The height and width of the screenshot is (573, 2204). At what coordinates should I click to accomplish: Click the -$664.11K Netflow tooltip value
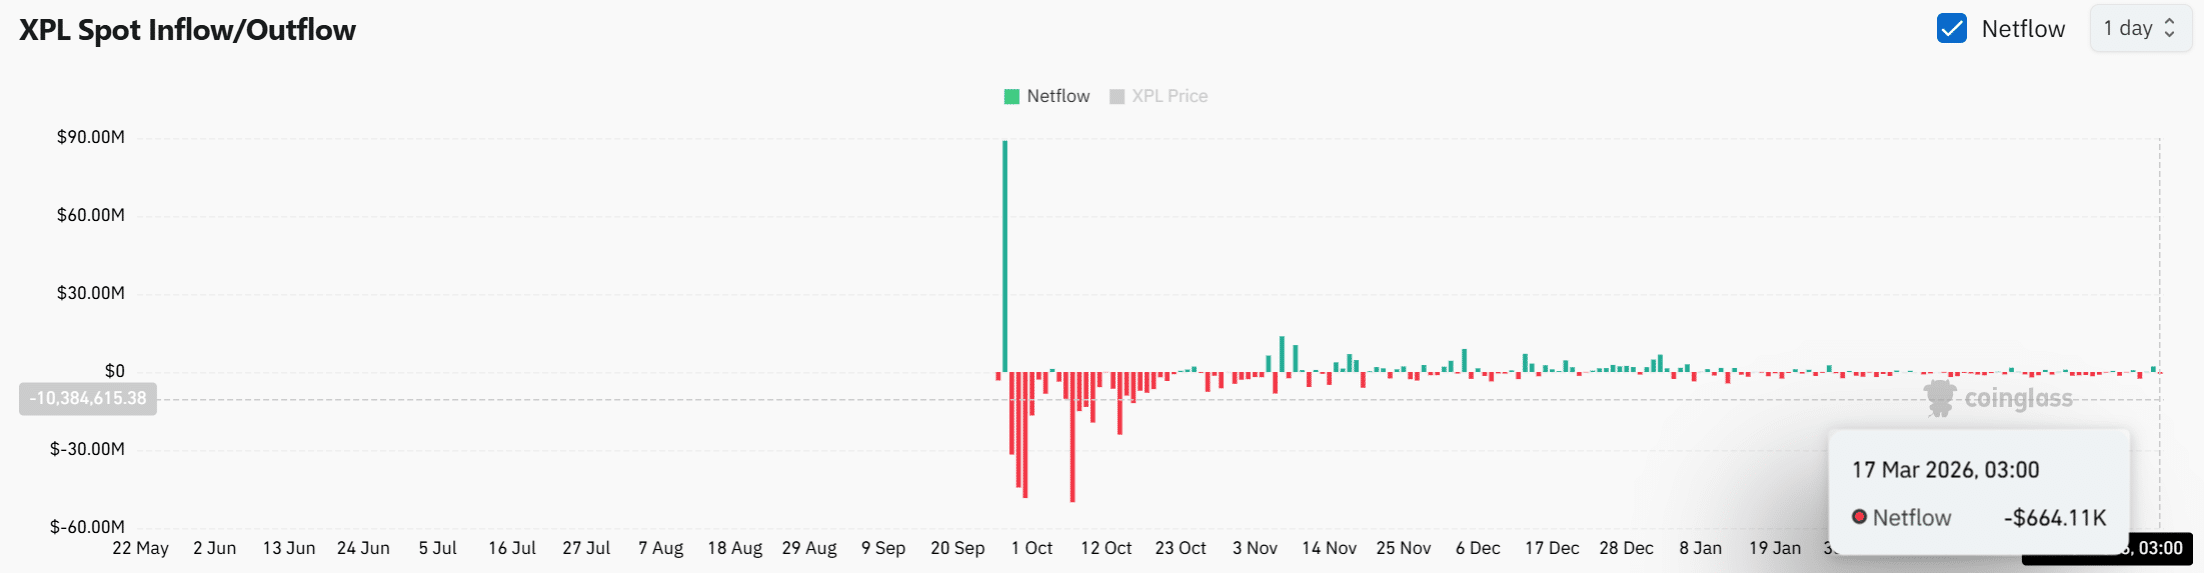tap(2055, 517)
